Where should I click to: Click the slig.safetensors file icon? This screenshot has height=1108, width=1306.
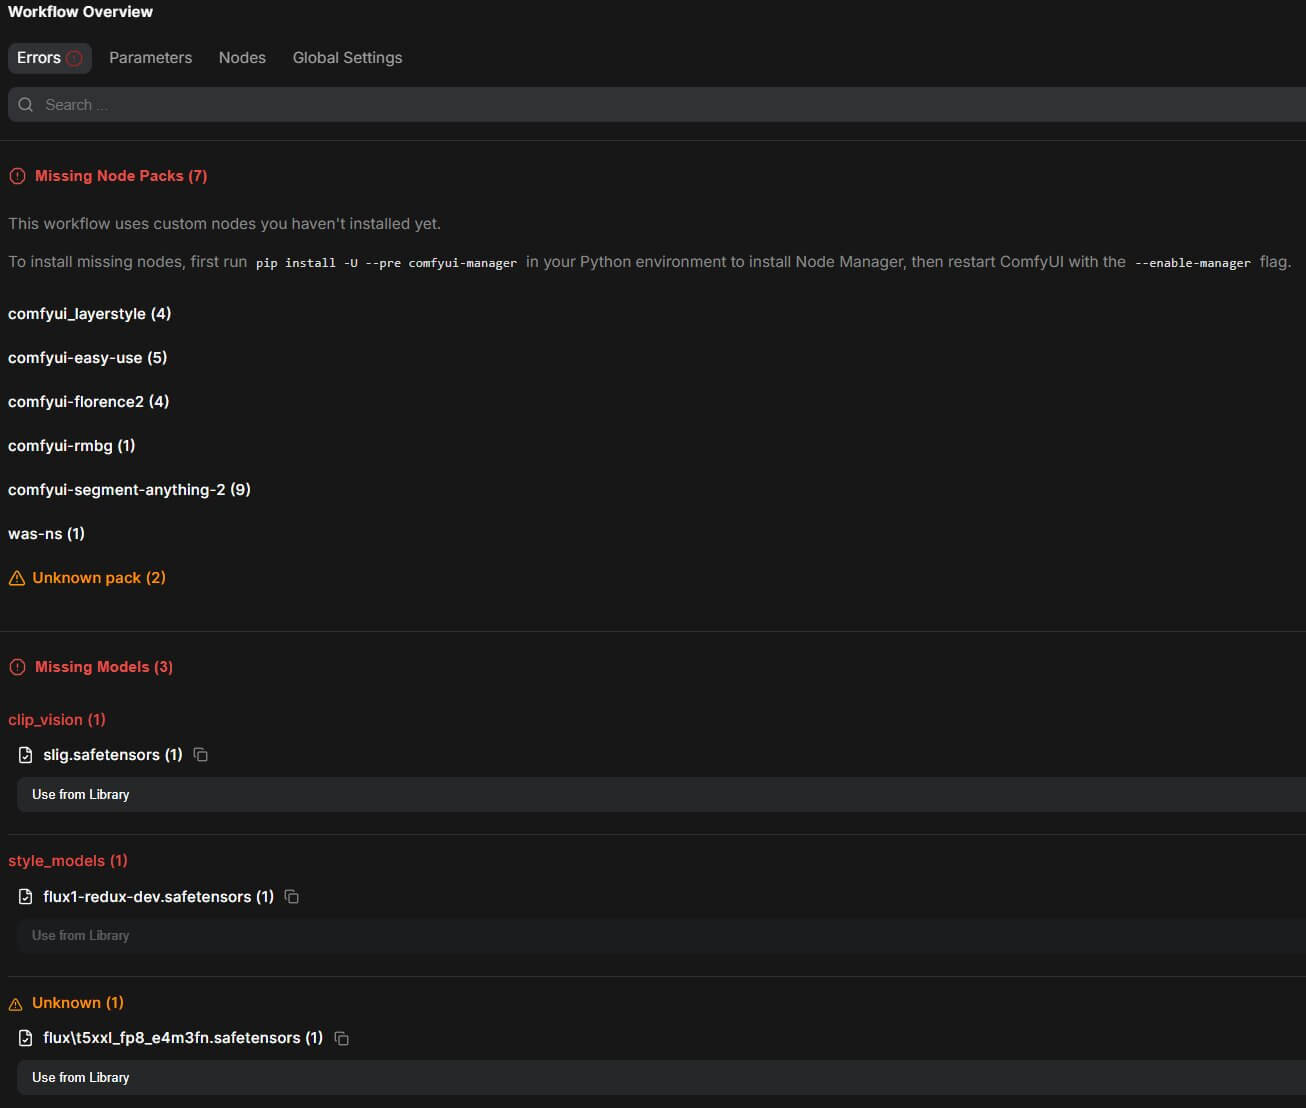point(26,755)
